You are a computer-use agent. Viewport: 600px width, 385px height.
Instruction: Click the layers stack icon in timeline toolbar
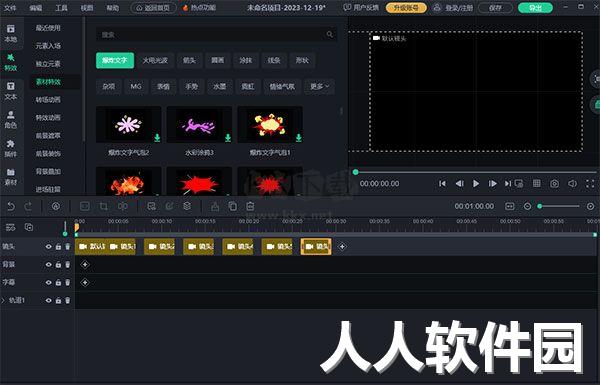click(187, 206)
